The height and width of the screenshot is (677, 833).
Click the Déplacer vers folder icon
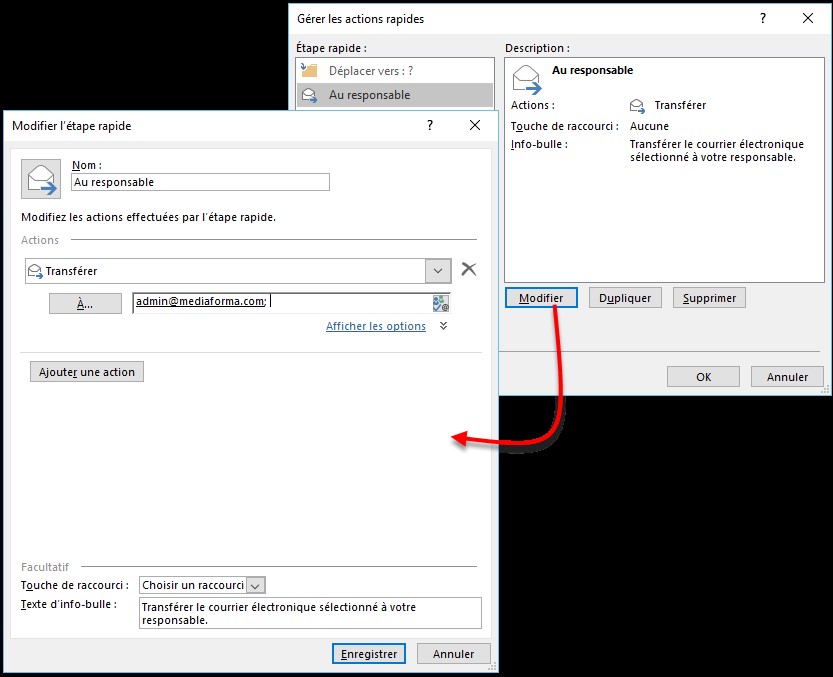click(x=309, y=70)
